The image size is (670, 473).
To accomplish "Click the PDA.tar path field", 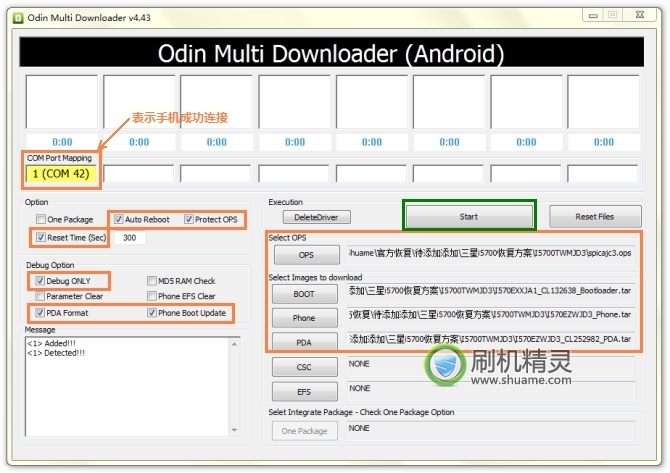I will click(x=491, y=339).
